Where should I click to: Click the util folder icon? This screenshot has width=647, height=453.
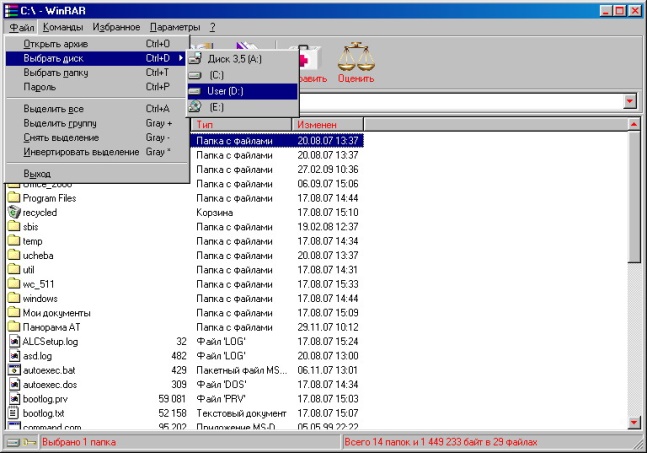[14, 269]
